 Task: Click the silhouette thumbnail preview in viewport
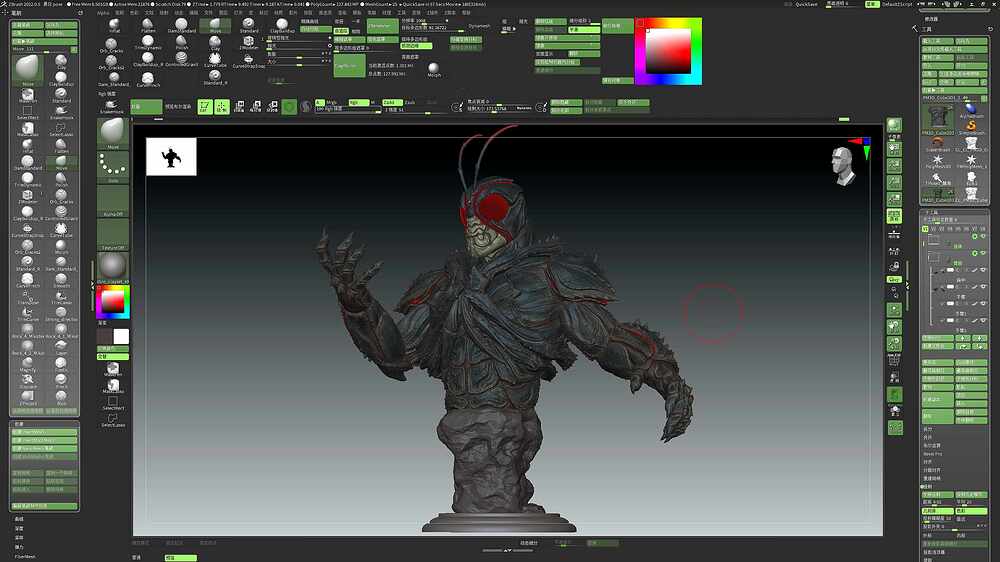point(171,156)
